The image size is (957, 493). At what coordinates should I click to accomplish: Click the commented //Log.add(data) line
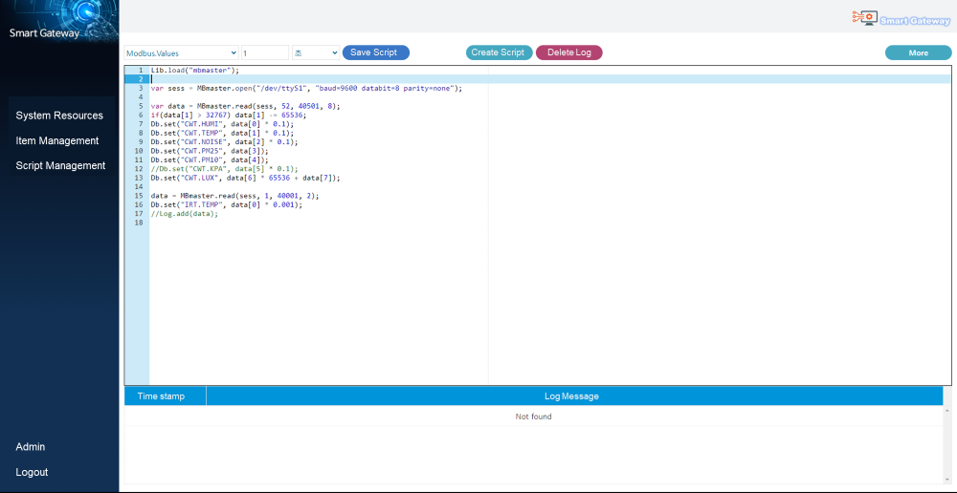click(184, 214)
